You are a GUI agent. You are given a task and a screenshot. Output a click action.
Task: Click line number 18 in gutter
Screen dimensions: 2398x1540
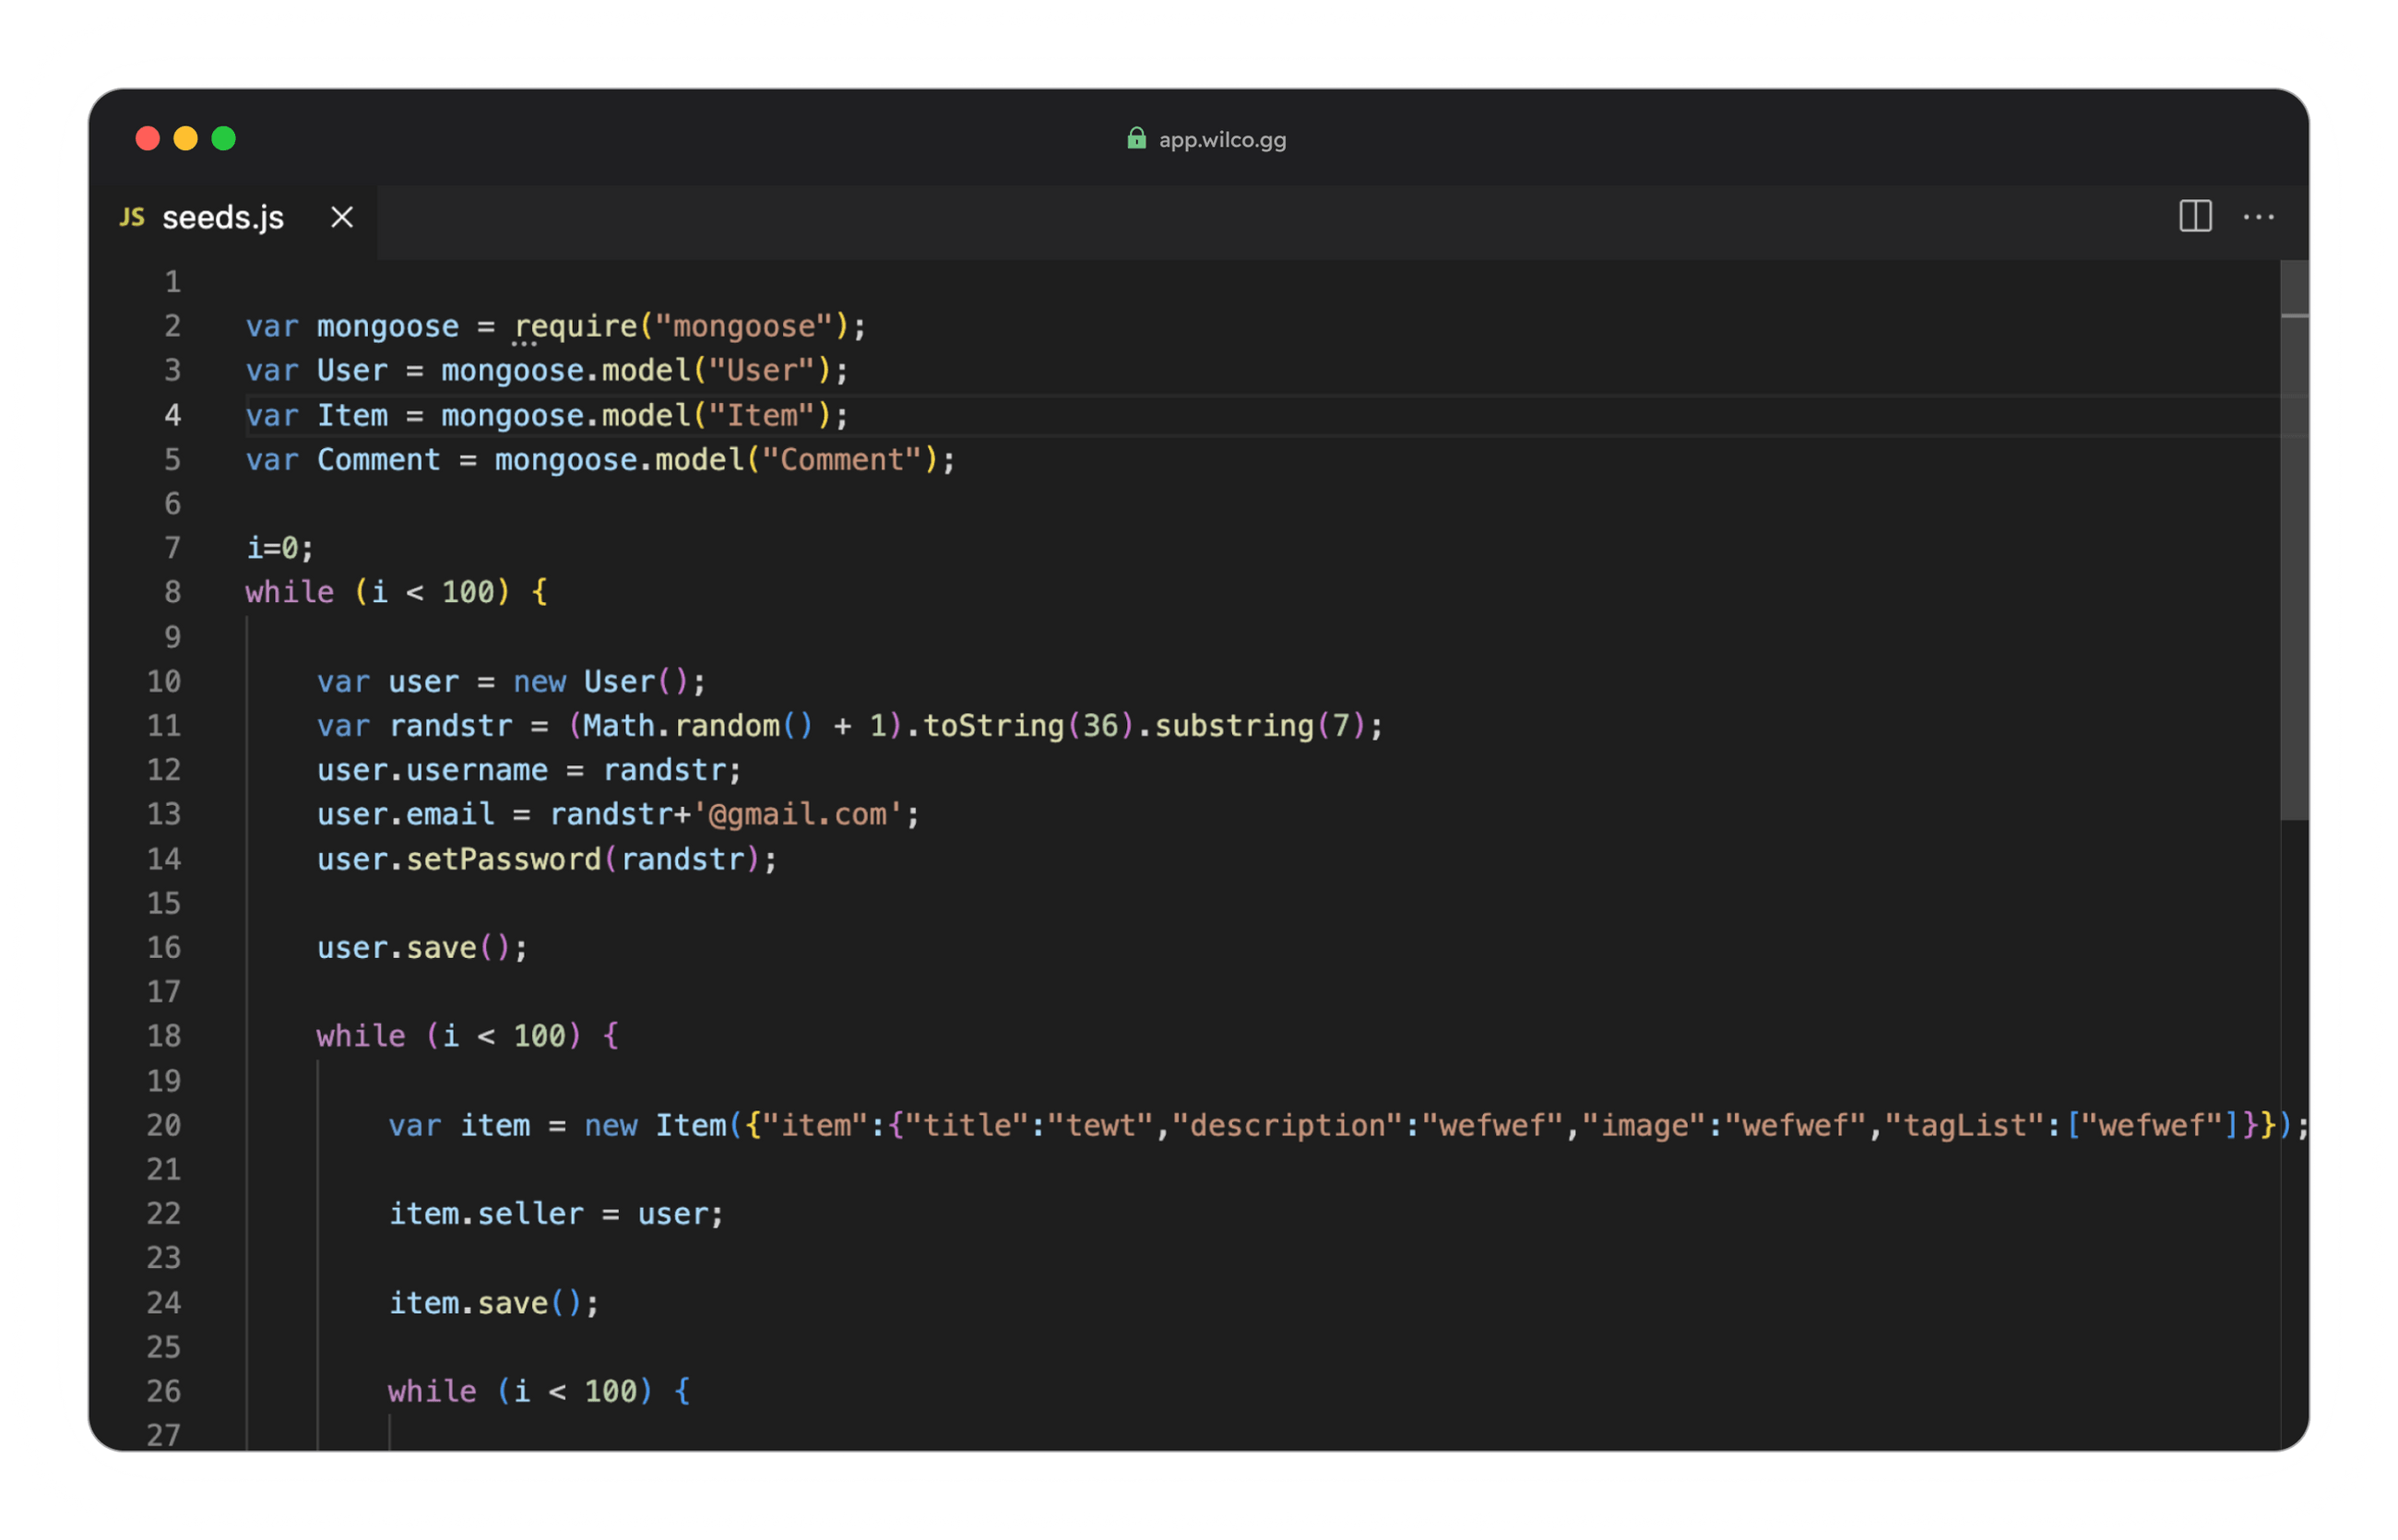(x=164, y=1036)
